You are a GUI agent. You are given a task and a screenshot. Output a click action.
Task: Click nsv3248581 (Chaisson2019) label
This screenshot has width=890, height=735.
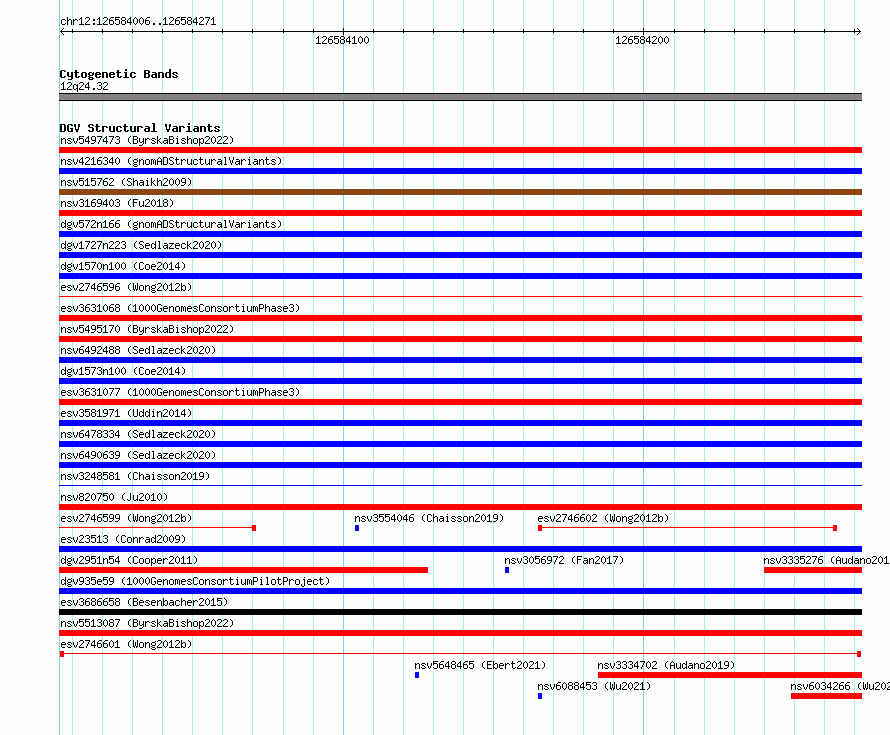click(x=135, y=476)
